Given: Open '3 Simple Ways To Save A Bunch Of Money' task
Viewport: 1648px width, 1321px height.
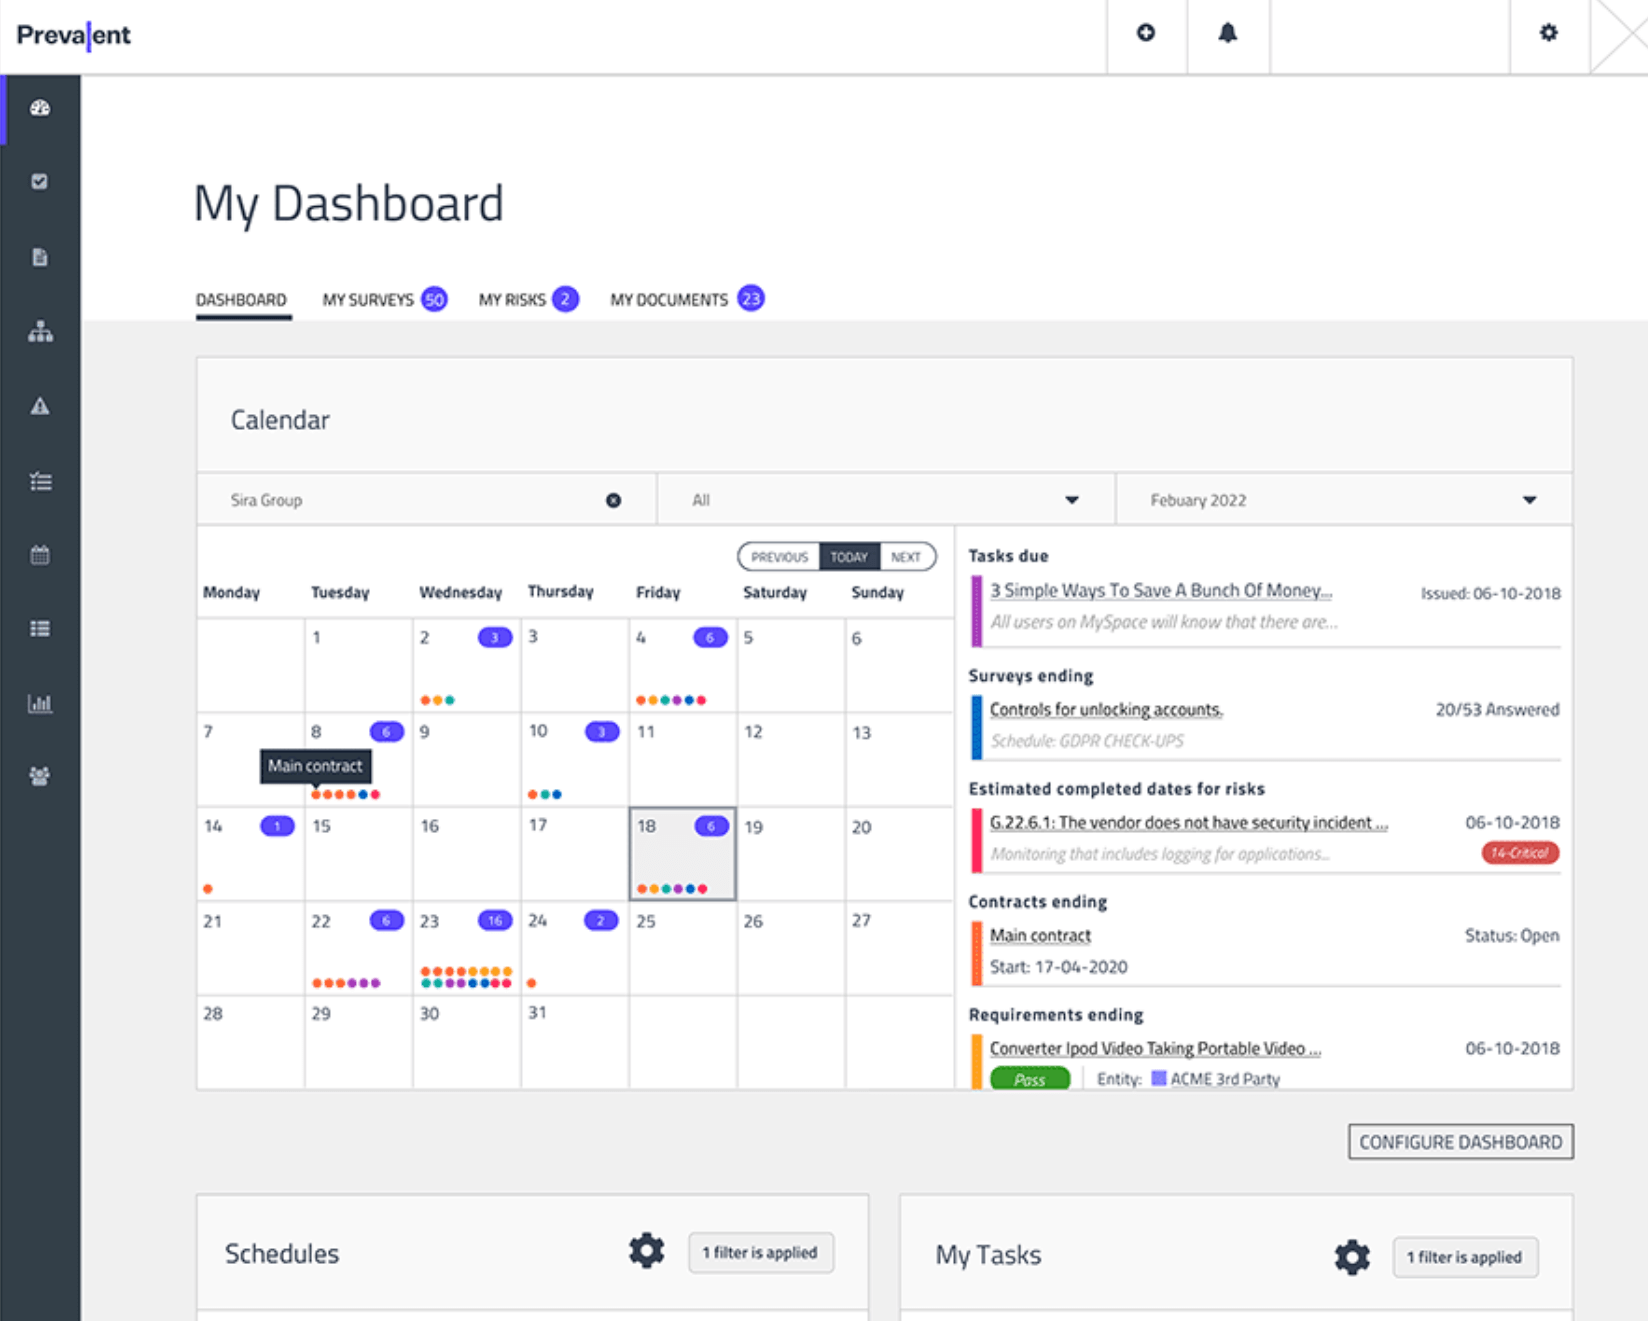Looking at the screenshot, I should 1160,590.
